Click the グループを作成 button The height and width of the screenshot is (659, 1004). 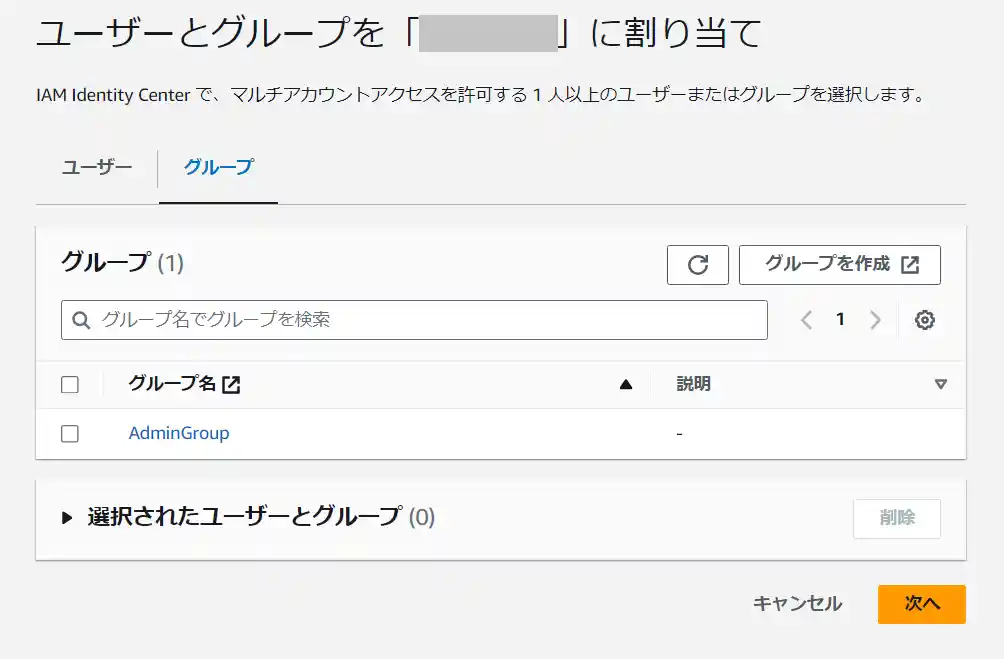[x=839, y=264]
